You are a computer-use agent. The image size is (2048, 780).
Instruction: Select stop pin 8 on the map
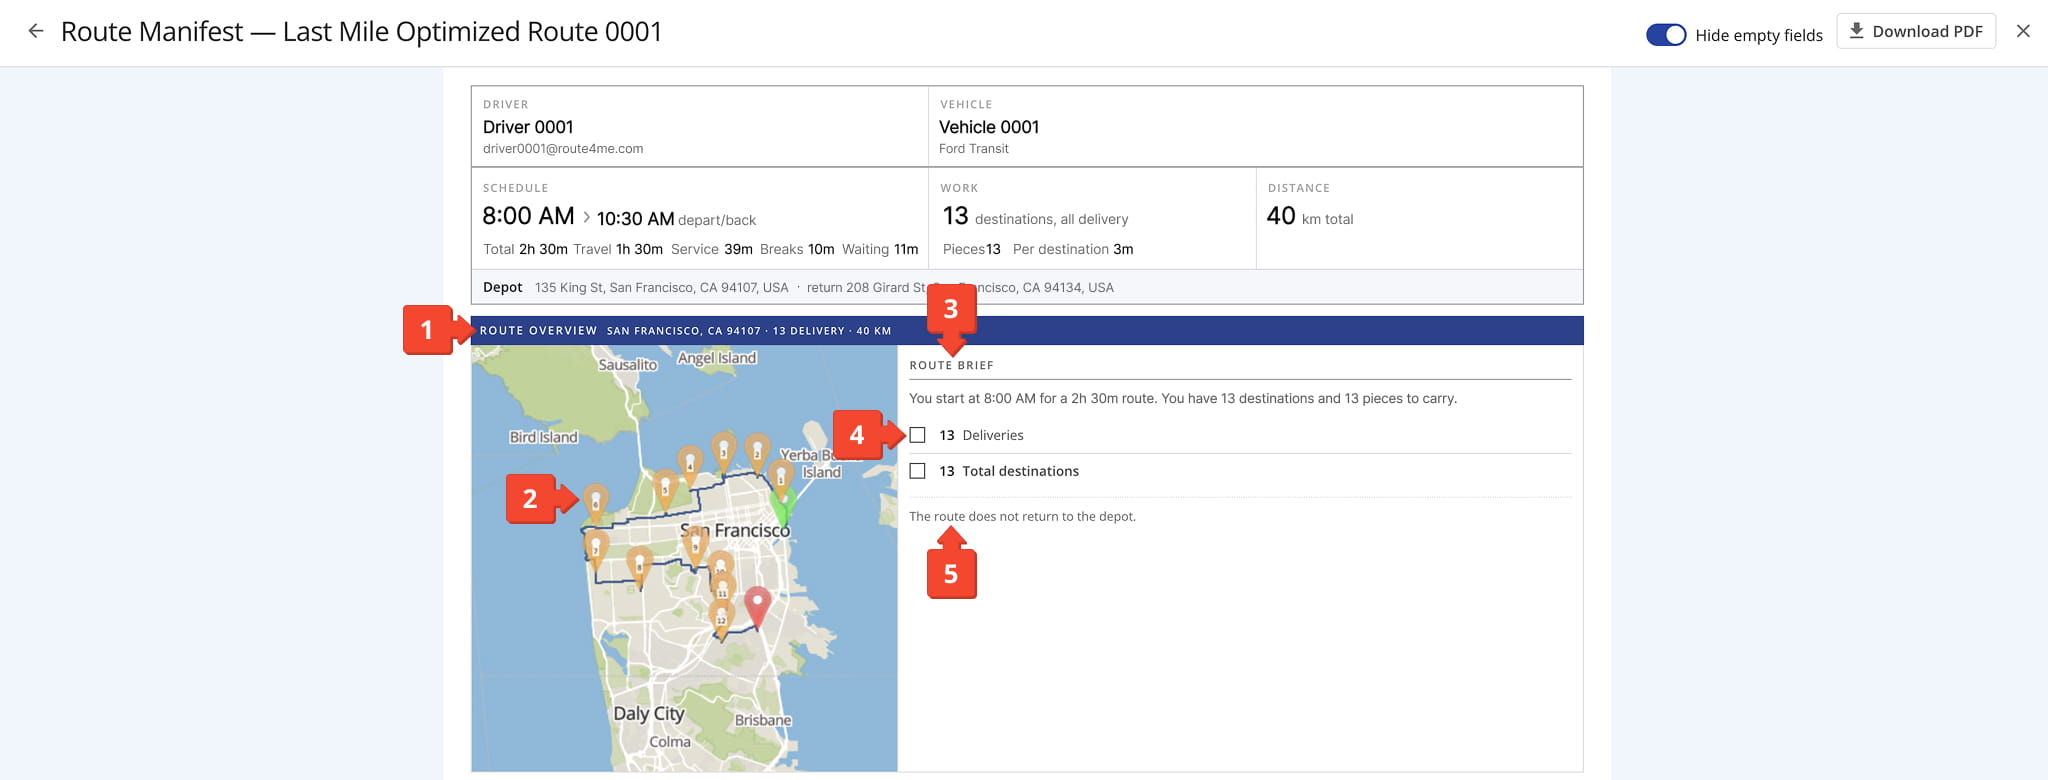click(639, 567)
